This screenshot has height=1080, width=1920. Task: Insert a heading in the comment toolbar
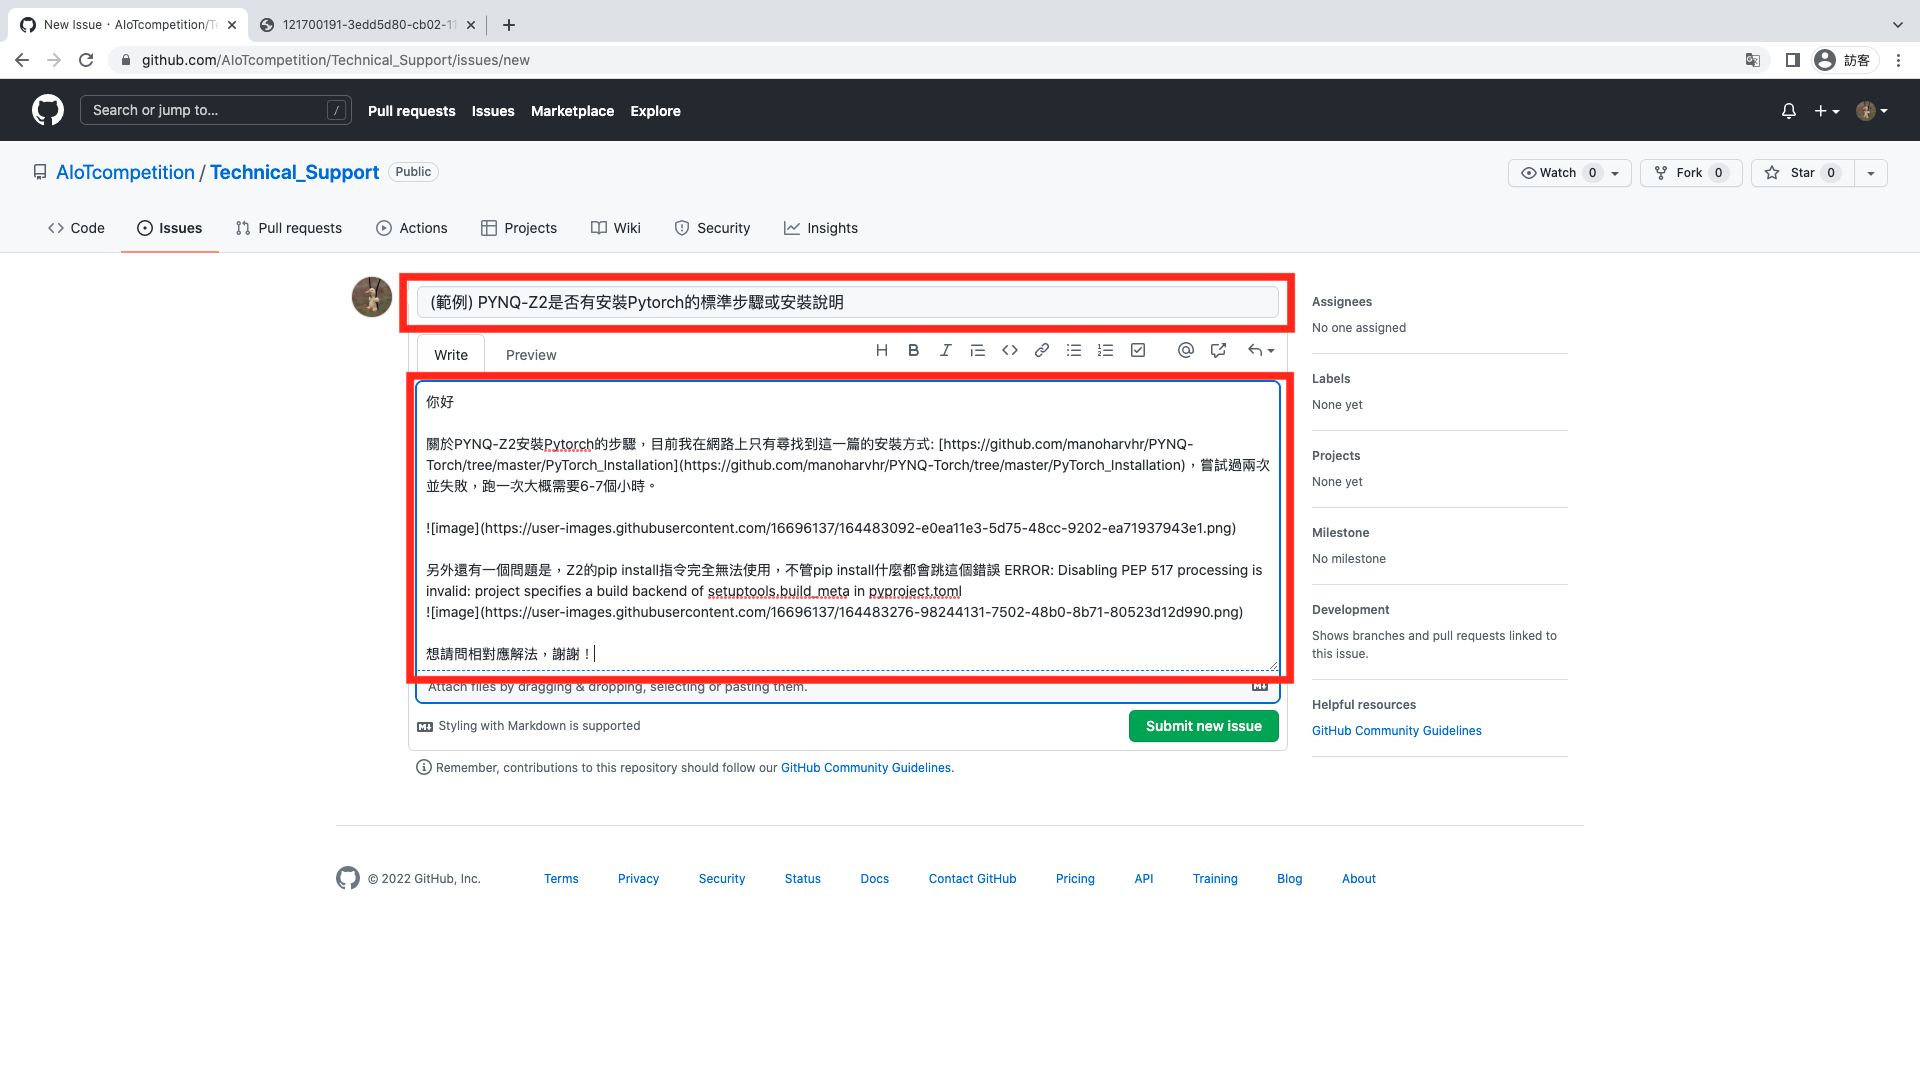pos(881,350)
